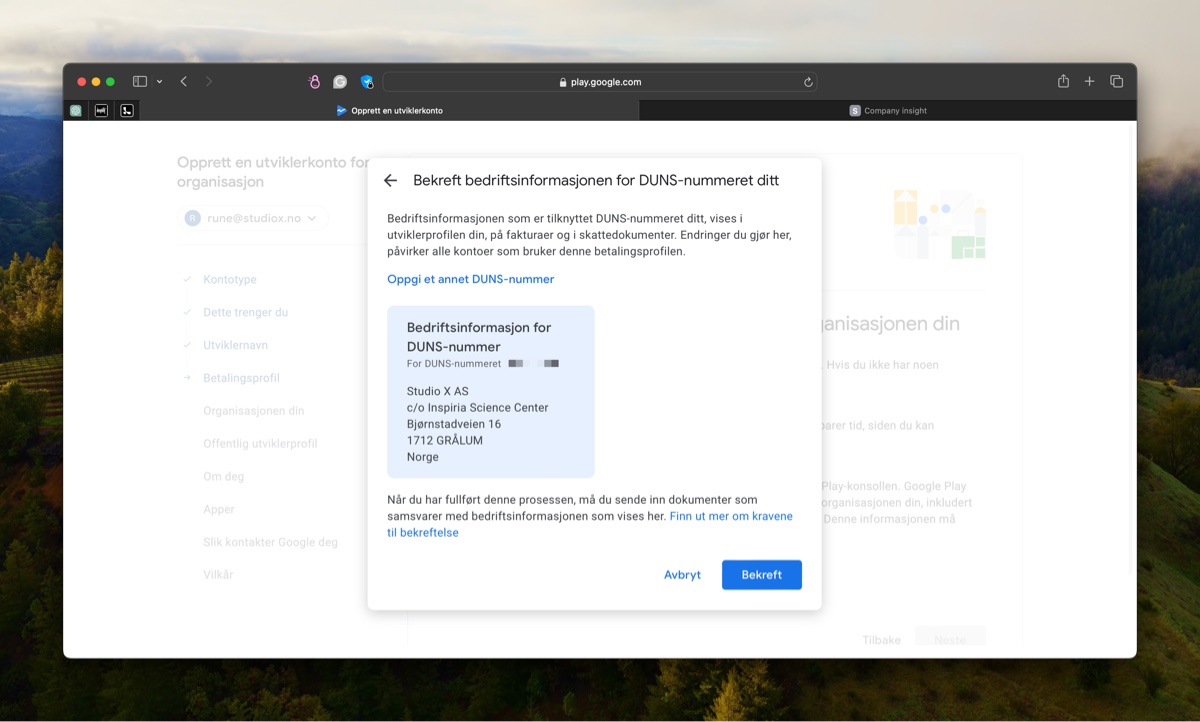The width and height of the screenshot is (1200, 722).
Task: Expand the sidebar tab group dropdown arrow
Action: [159, 82]
